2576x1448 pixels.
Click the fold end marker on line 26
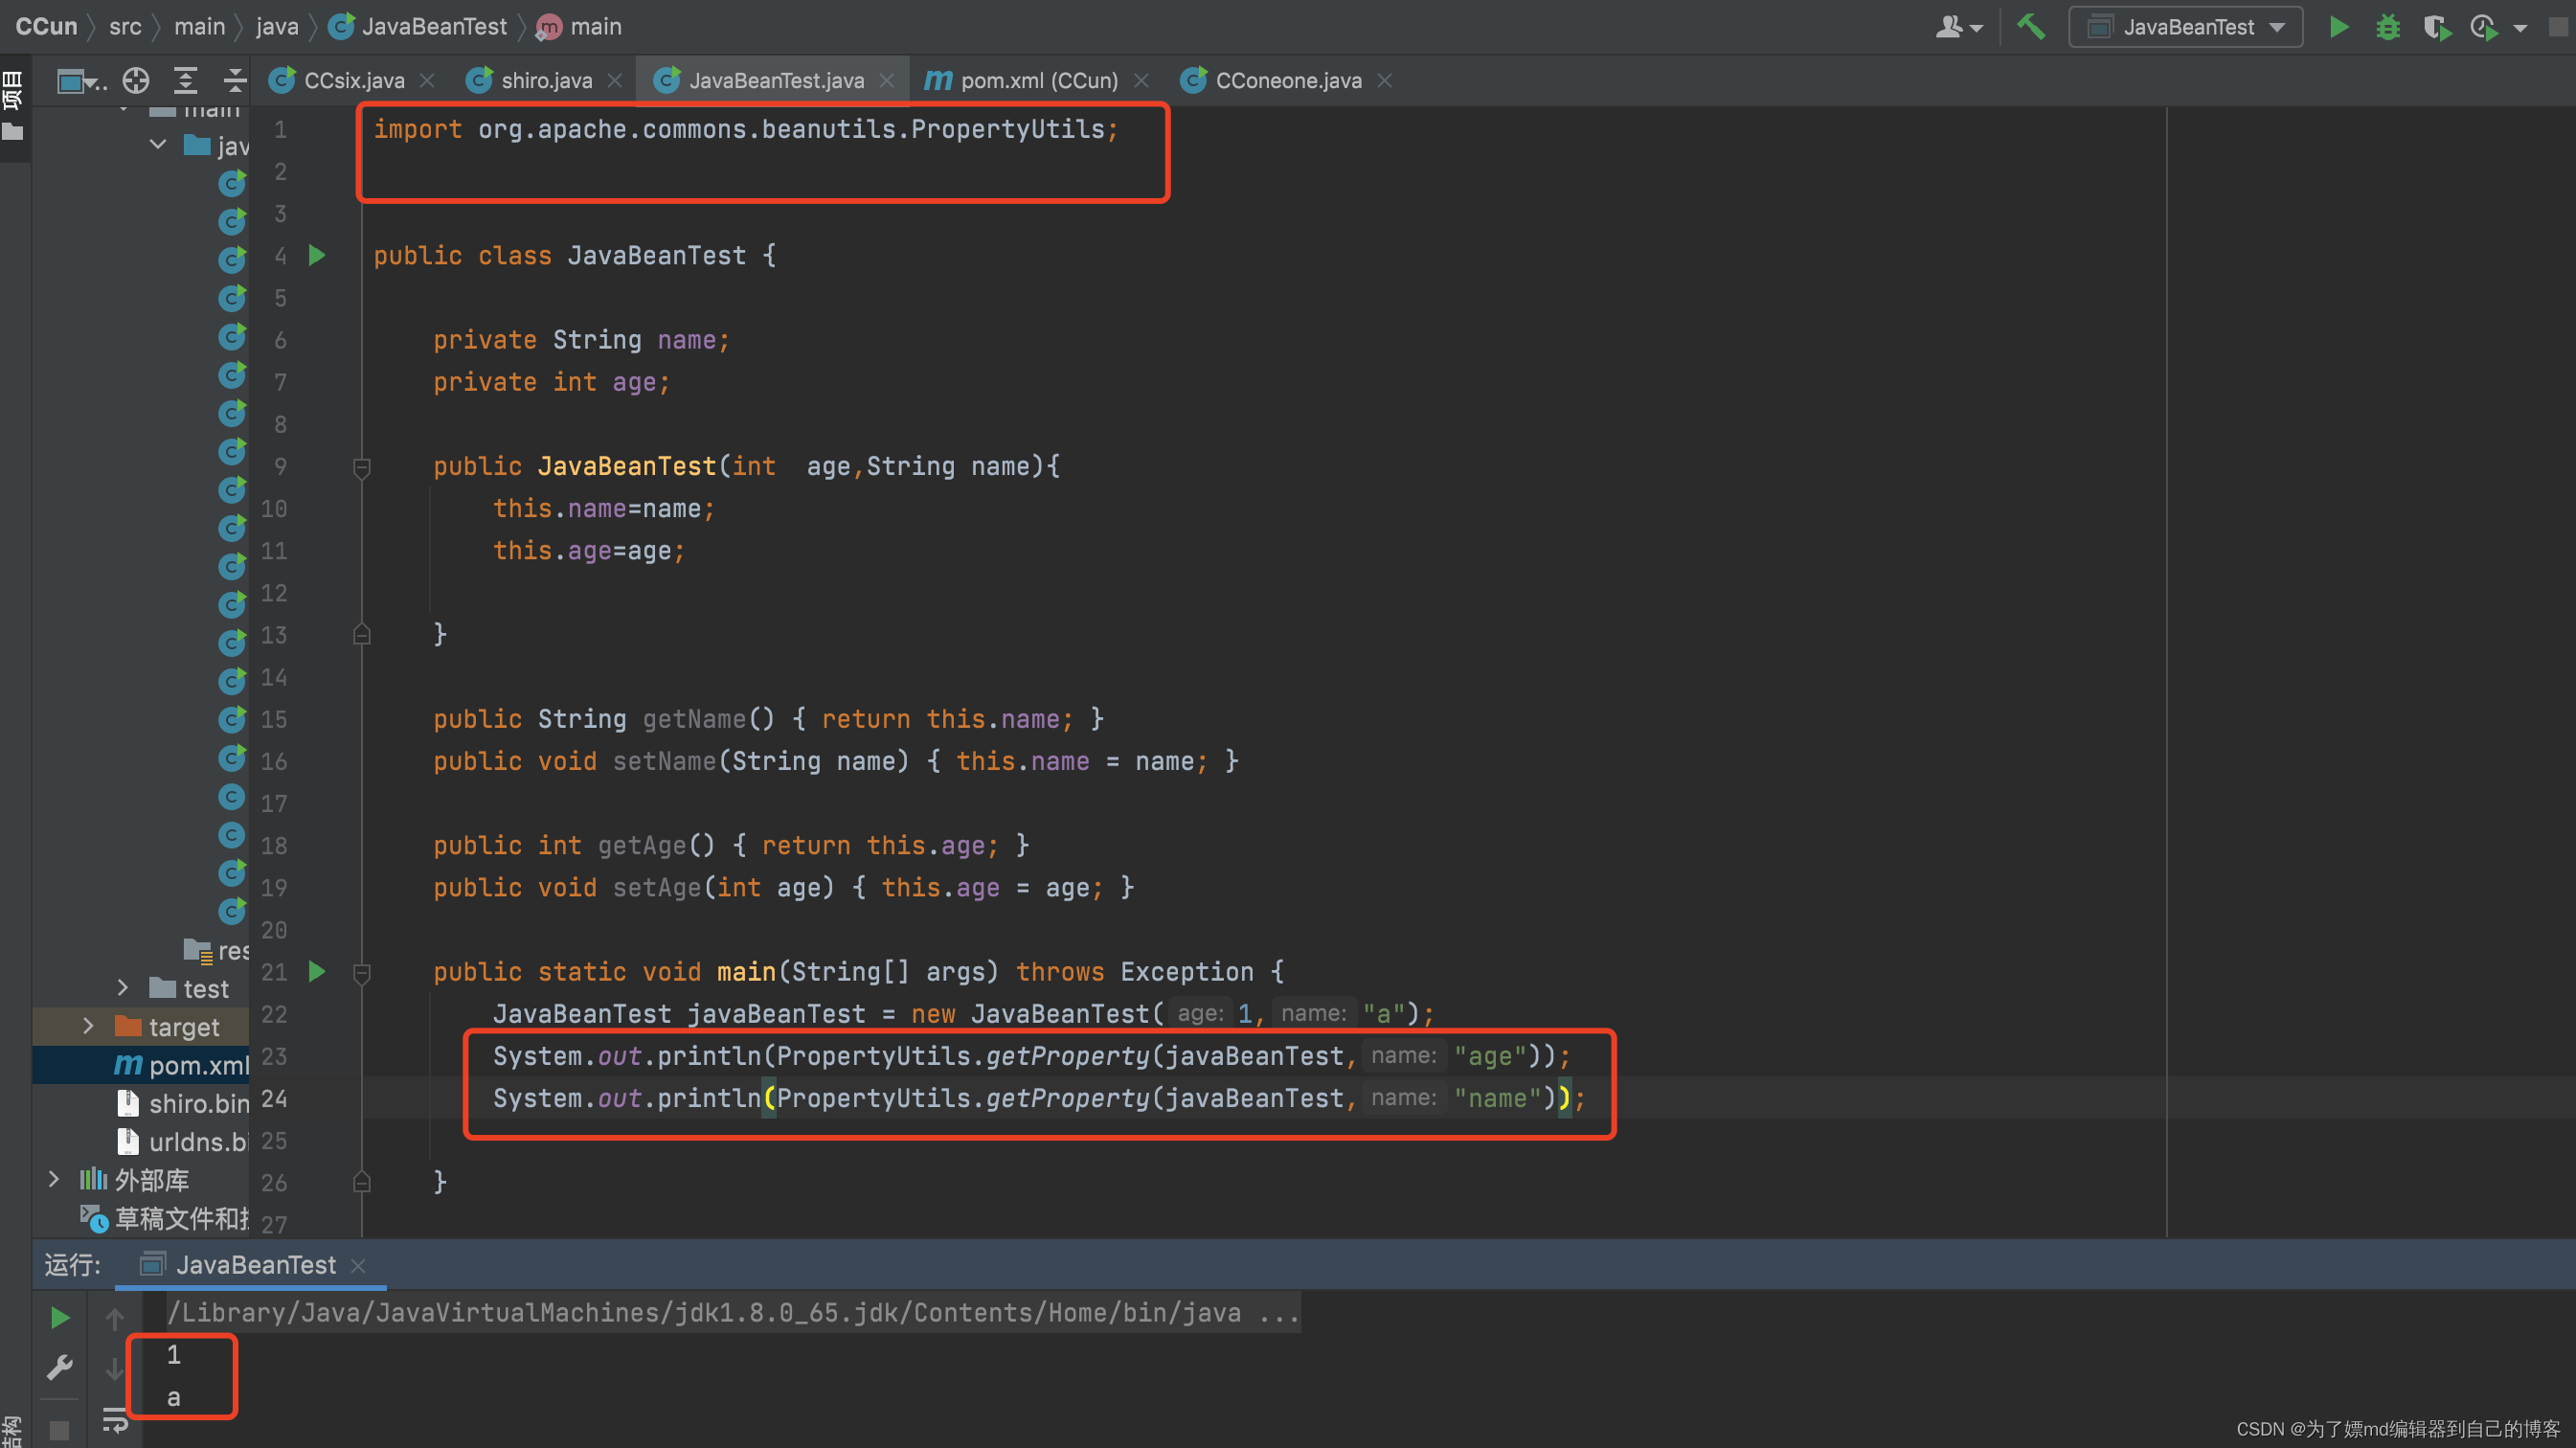click(362, 1182)
